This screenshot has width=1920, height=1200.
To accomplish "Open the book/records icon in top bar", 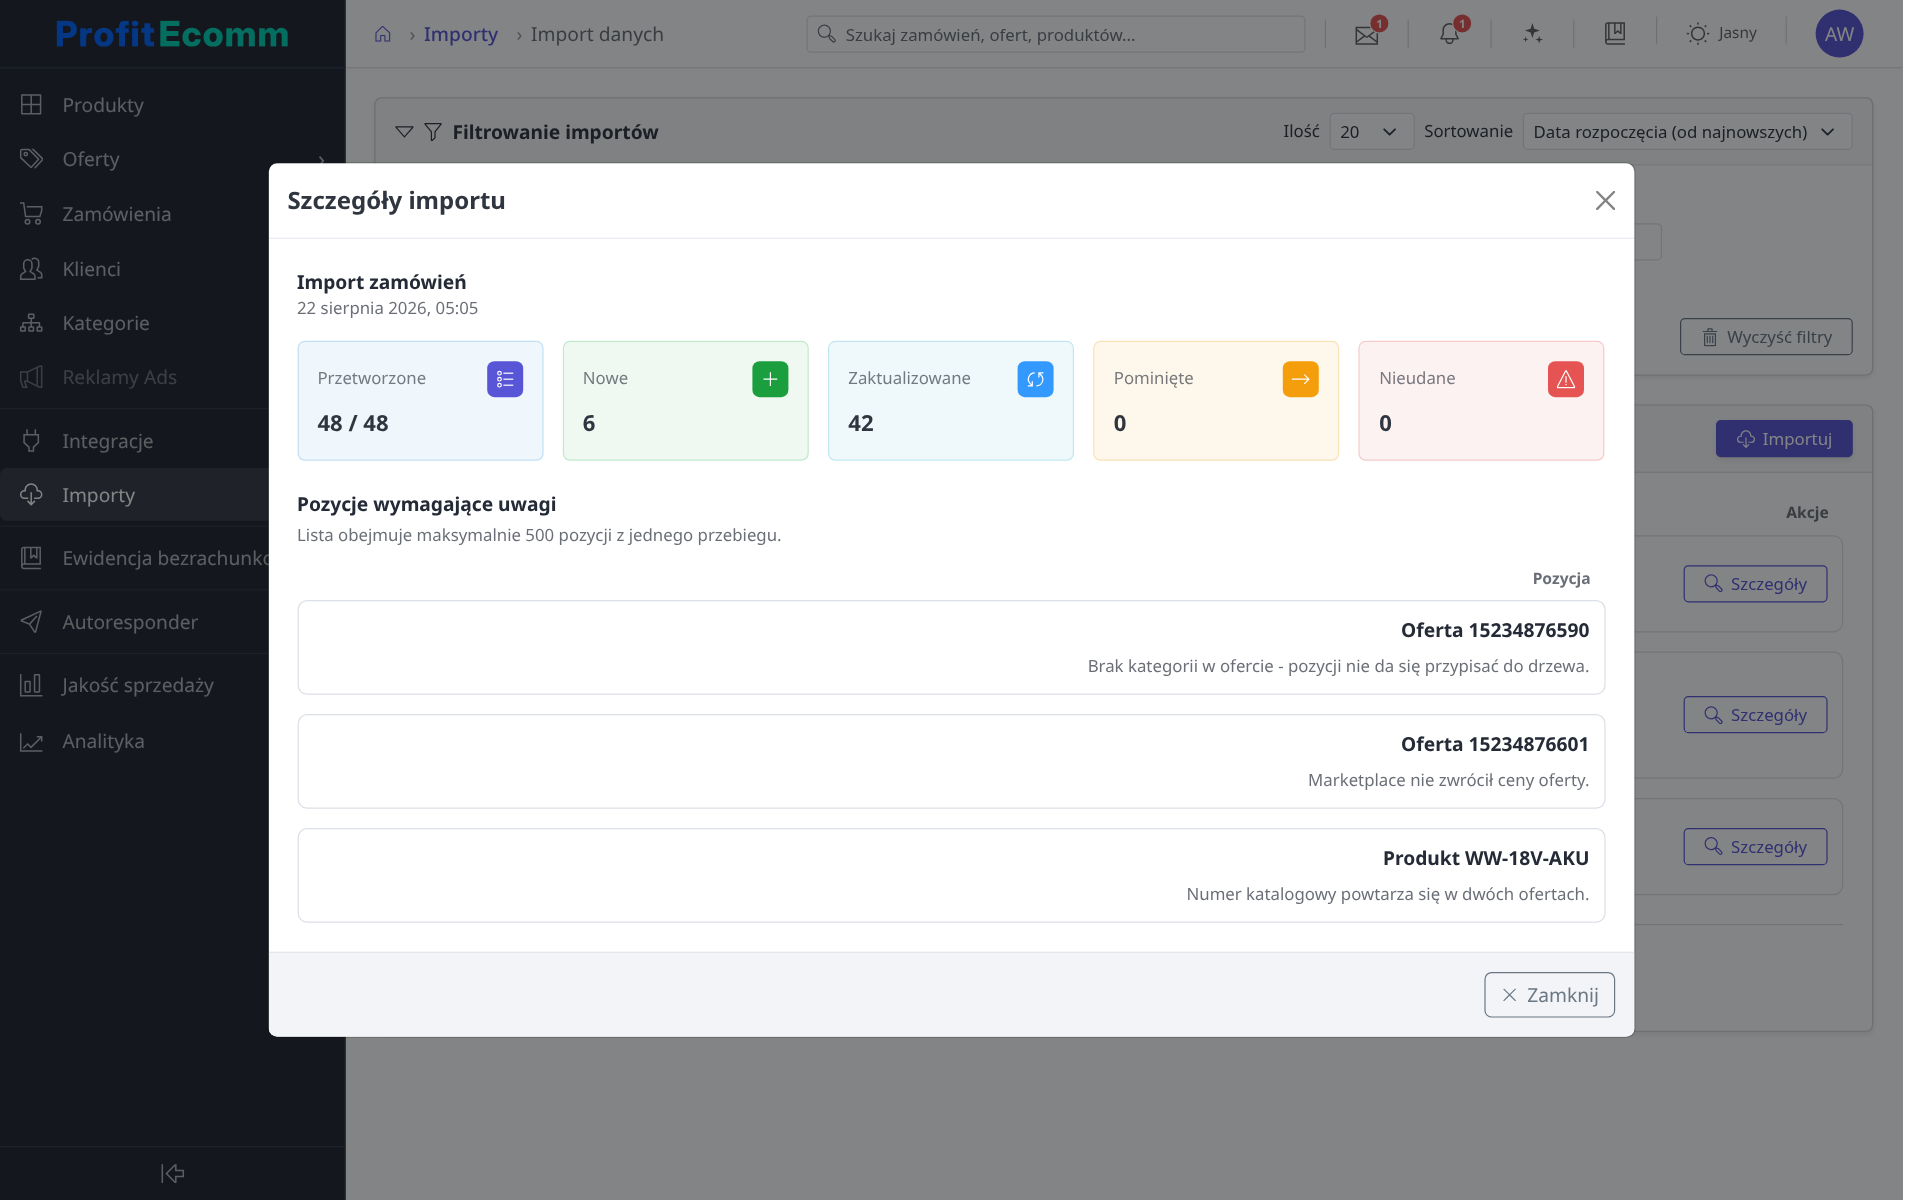I will tap(1615, 34).
